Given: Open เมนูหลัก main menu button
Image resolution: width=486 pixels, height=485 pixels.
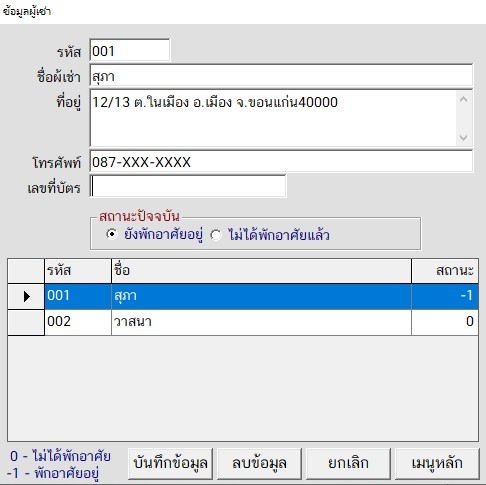Looking at the screenshot, I should tap(437, 463).
